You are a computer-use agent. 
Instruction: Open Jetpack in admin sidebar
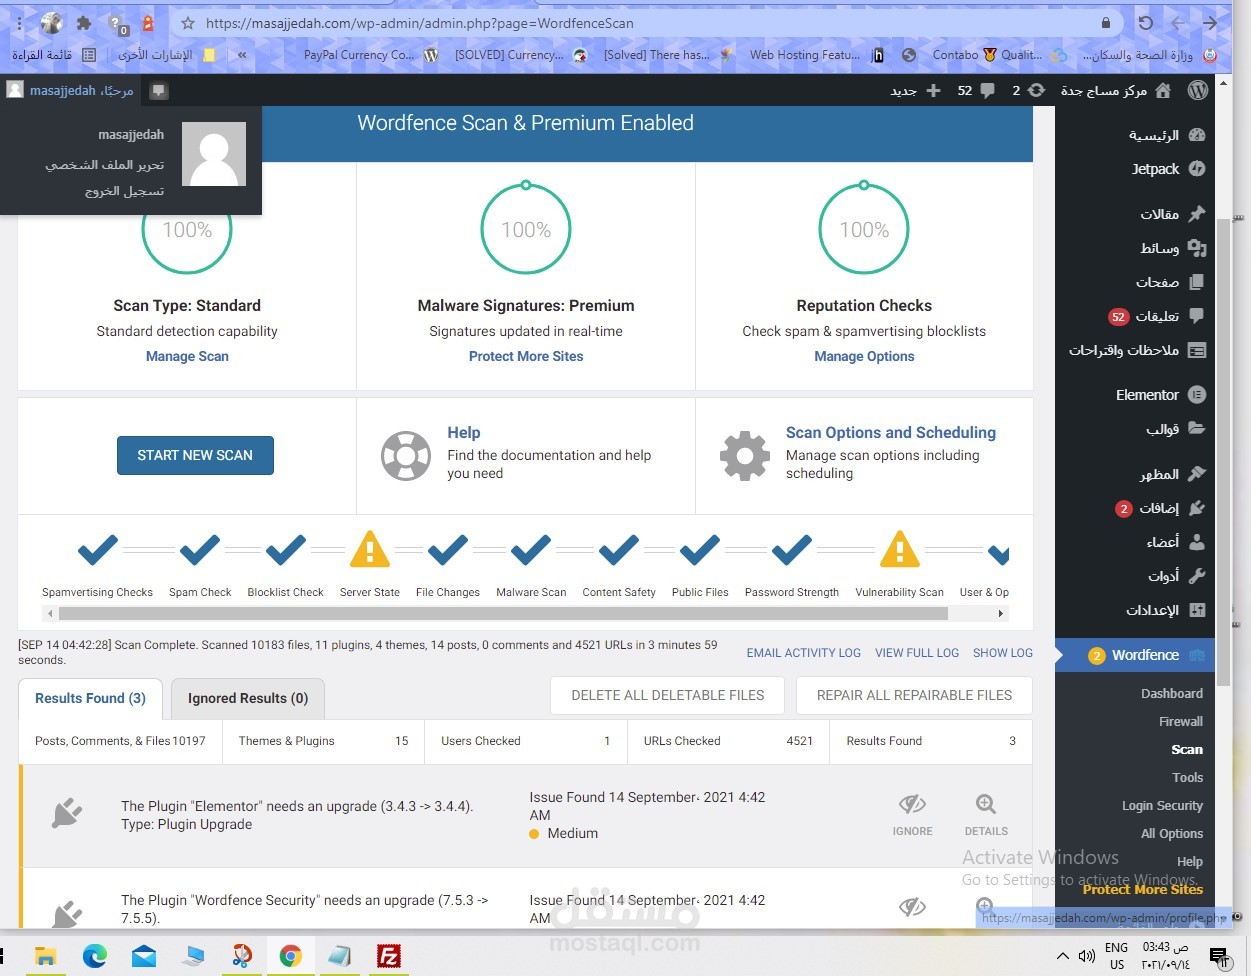click(x=1168, y=169)
